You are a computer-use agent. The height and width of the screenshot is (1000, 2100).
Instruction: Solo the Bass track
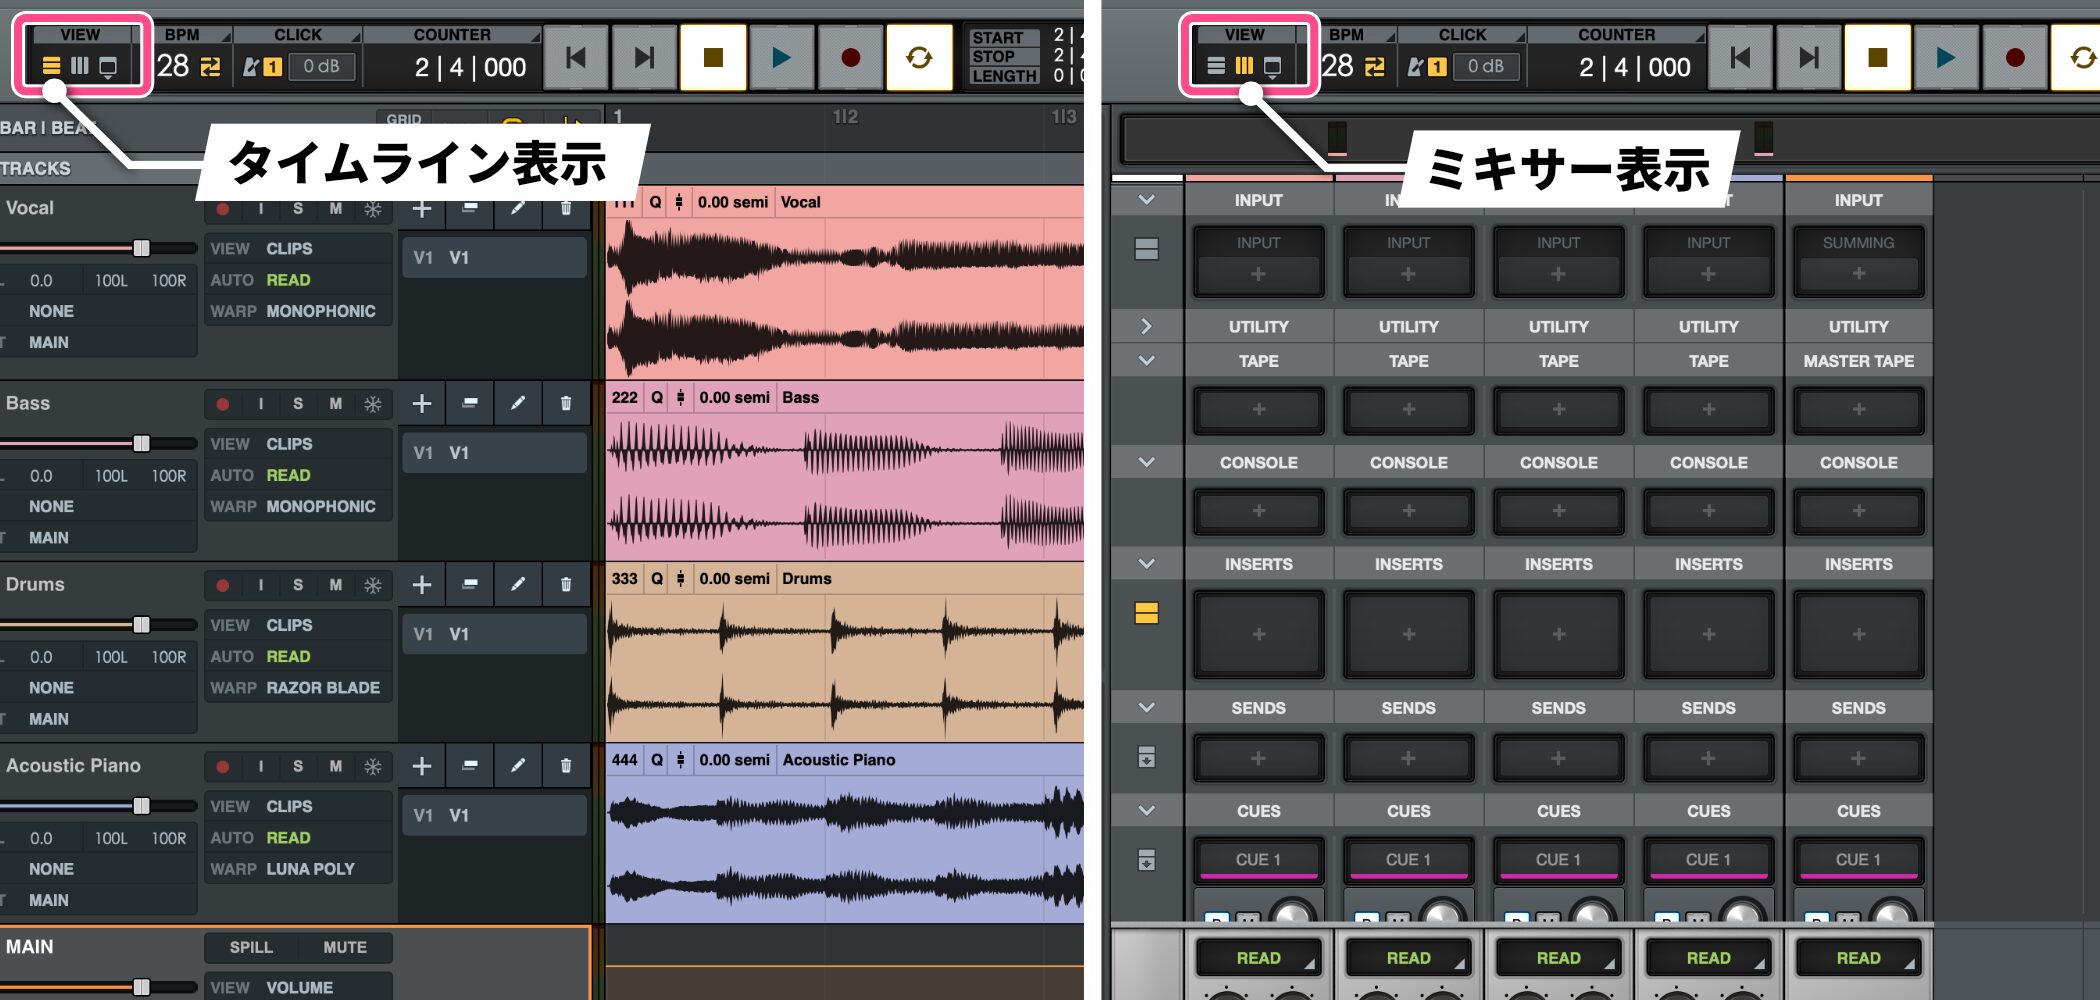(x=298, y=404)
